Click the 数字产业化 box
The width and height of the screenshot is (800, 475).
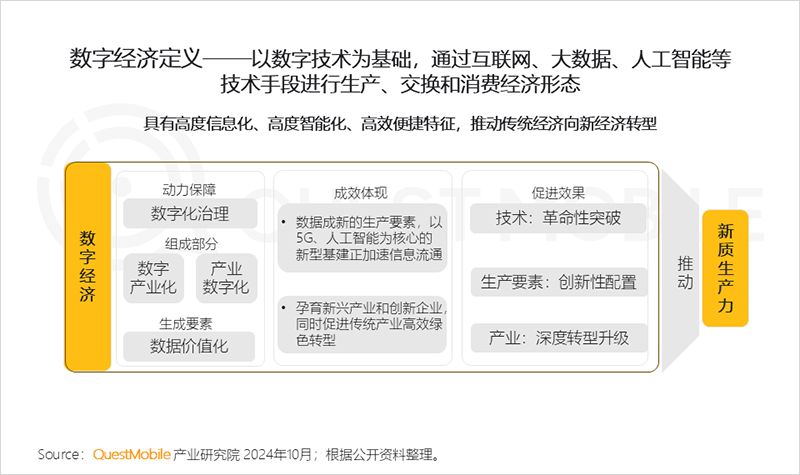pos(153,279)
